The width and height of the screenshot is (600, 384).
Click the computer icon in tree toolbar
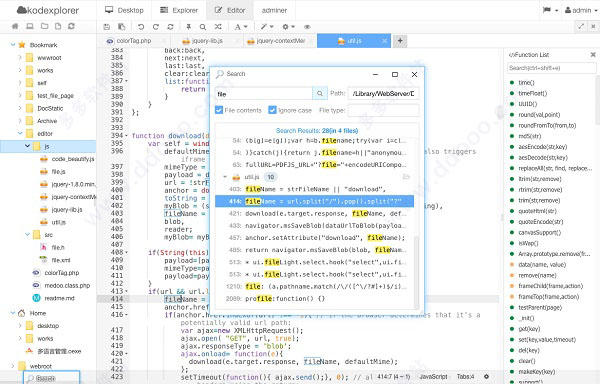click(x=29, y=26)
